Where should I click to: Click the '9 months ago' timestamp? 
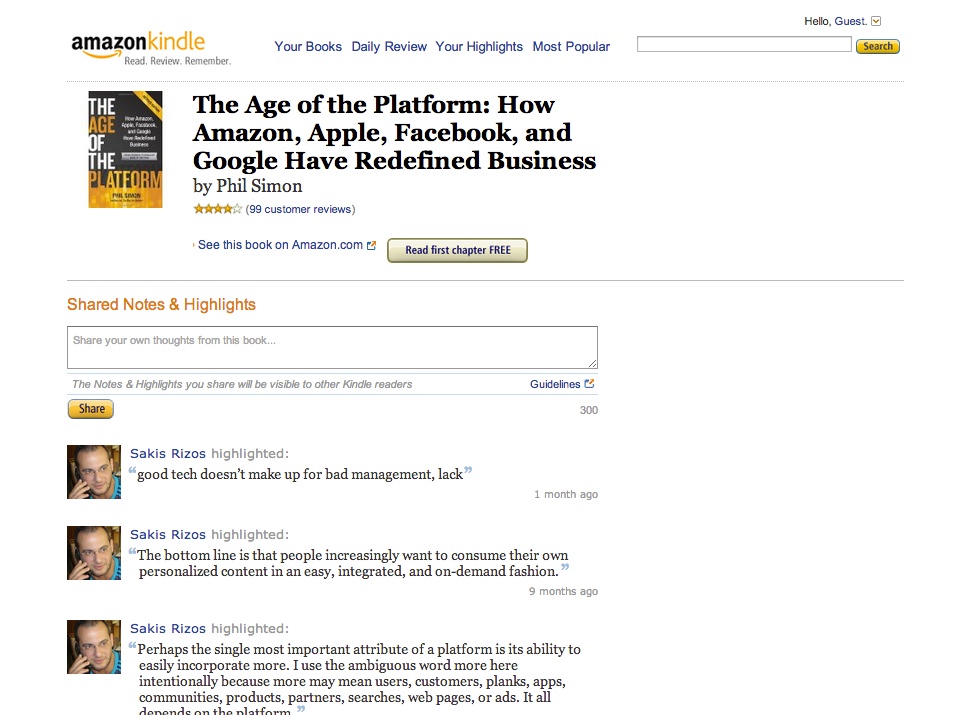[x=563, y=591]
